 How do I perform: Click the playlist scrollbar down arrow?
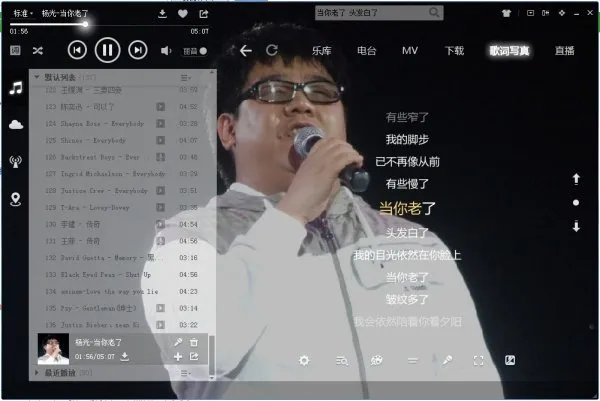pos(212,377)
